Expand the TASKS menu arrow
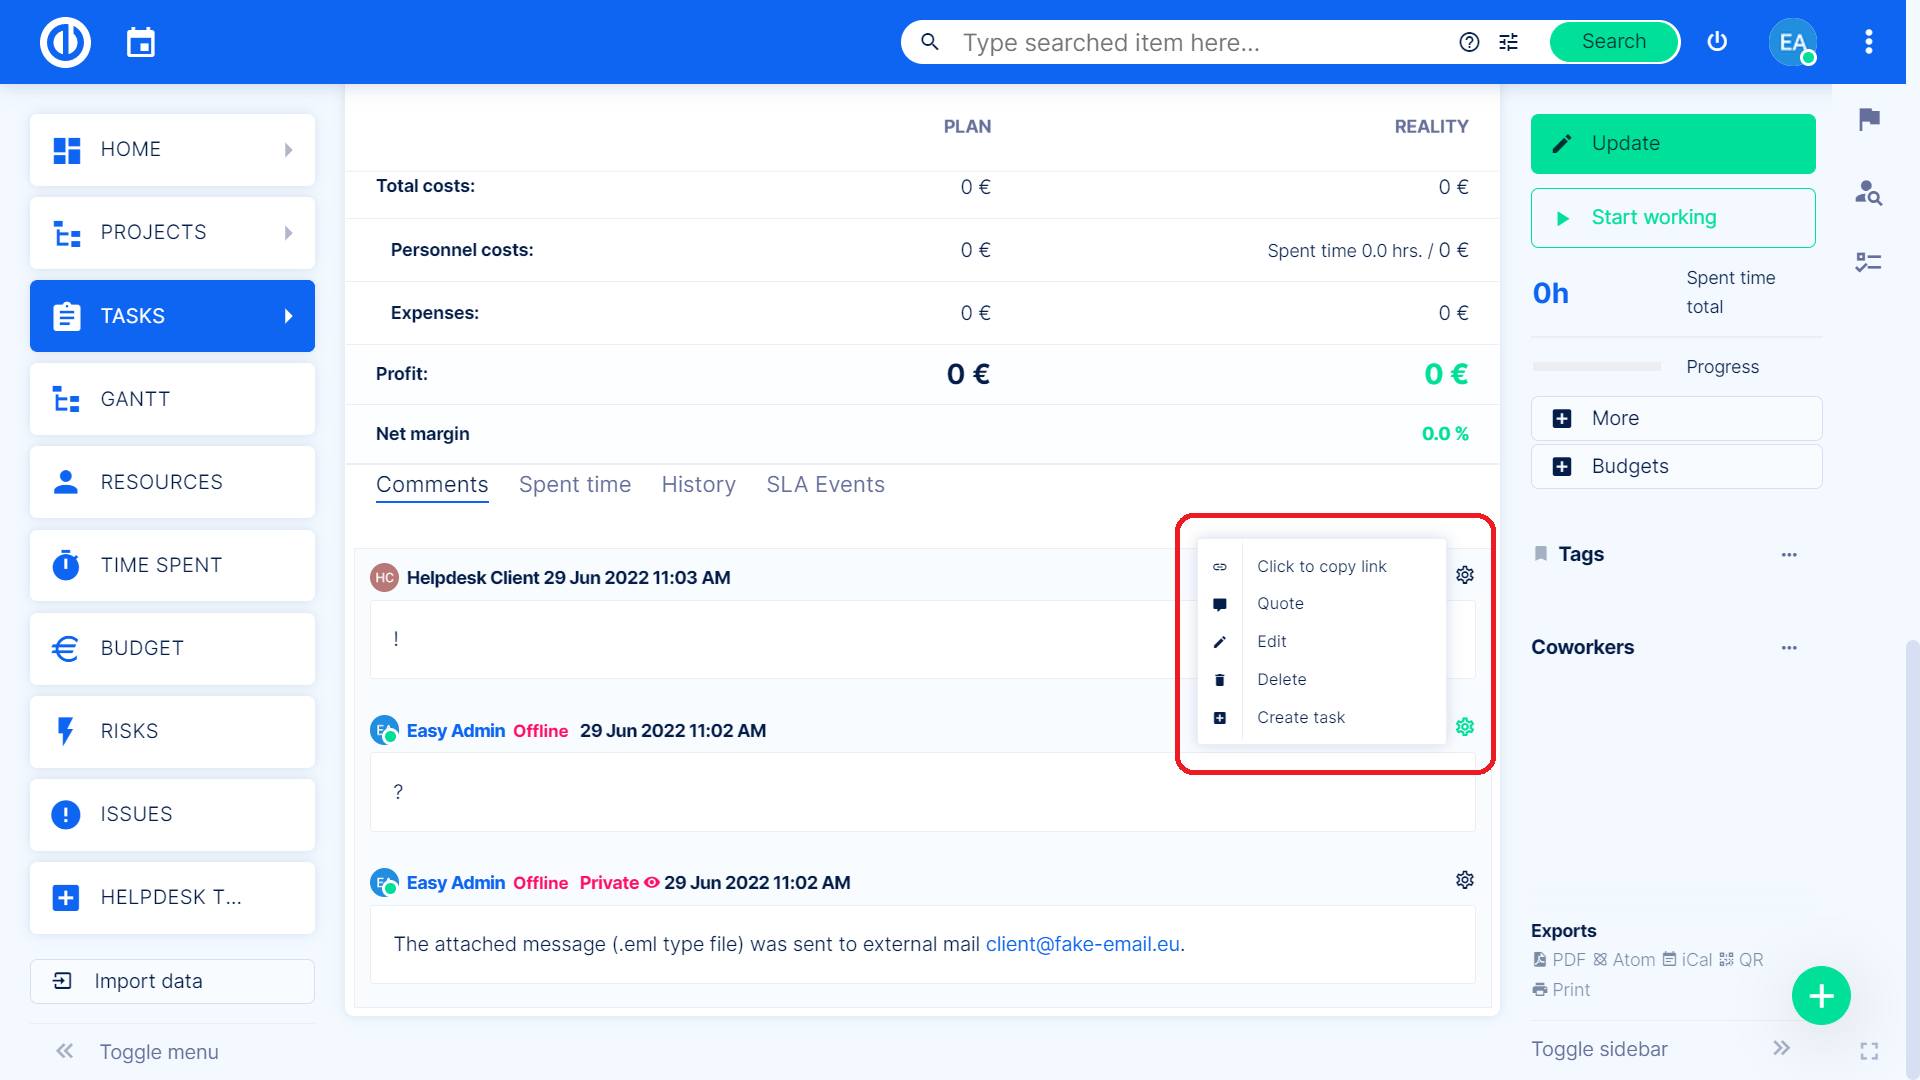This screenshot has height=1080, width=1920. point(289,316)
